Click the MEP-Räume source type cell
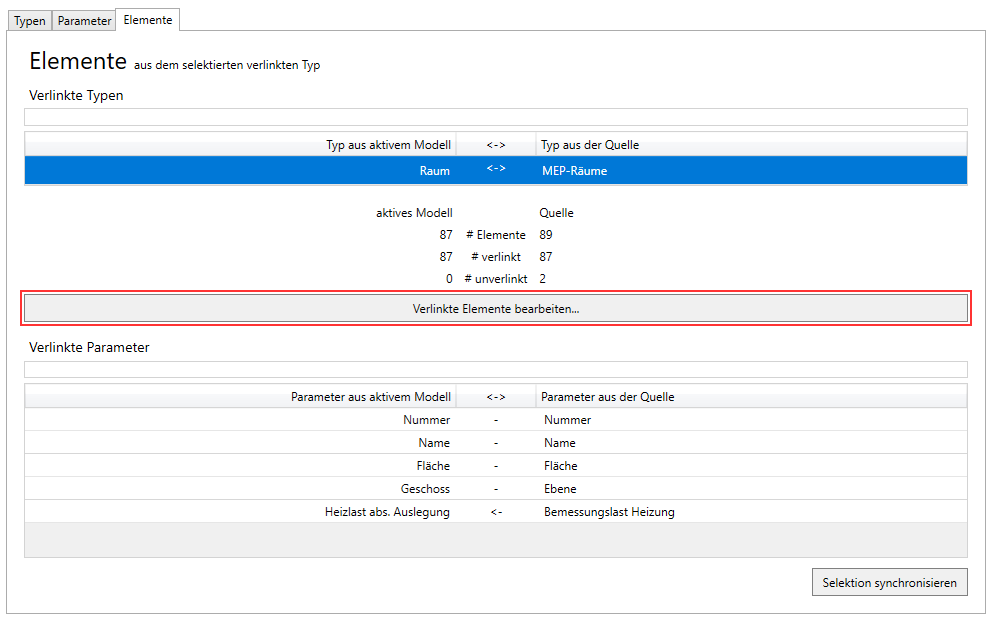The width and height of the screenshot is (991, 620). pyautogui.click(x=574, y=171)
